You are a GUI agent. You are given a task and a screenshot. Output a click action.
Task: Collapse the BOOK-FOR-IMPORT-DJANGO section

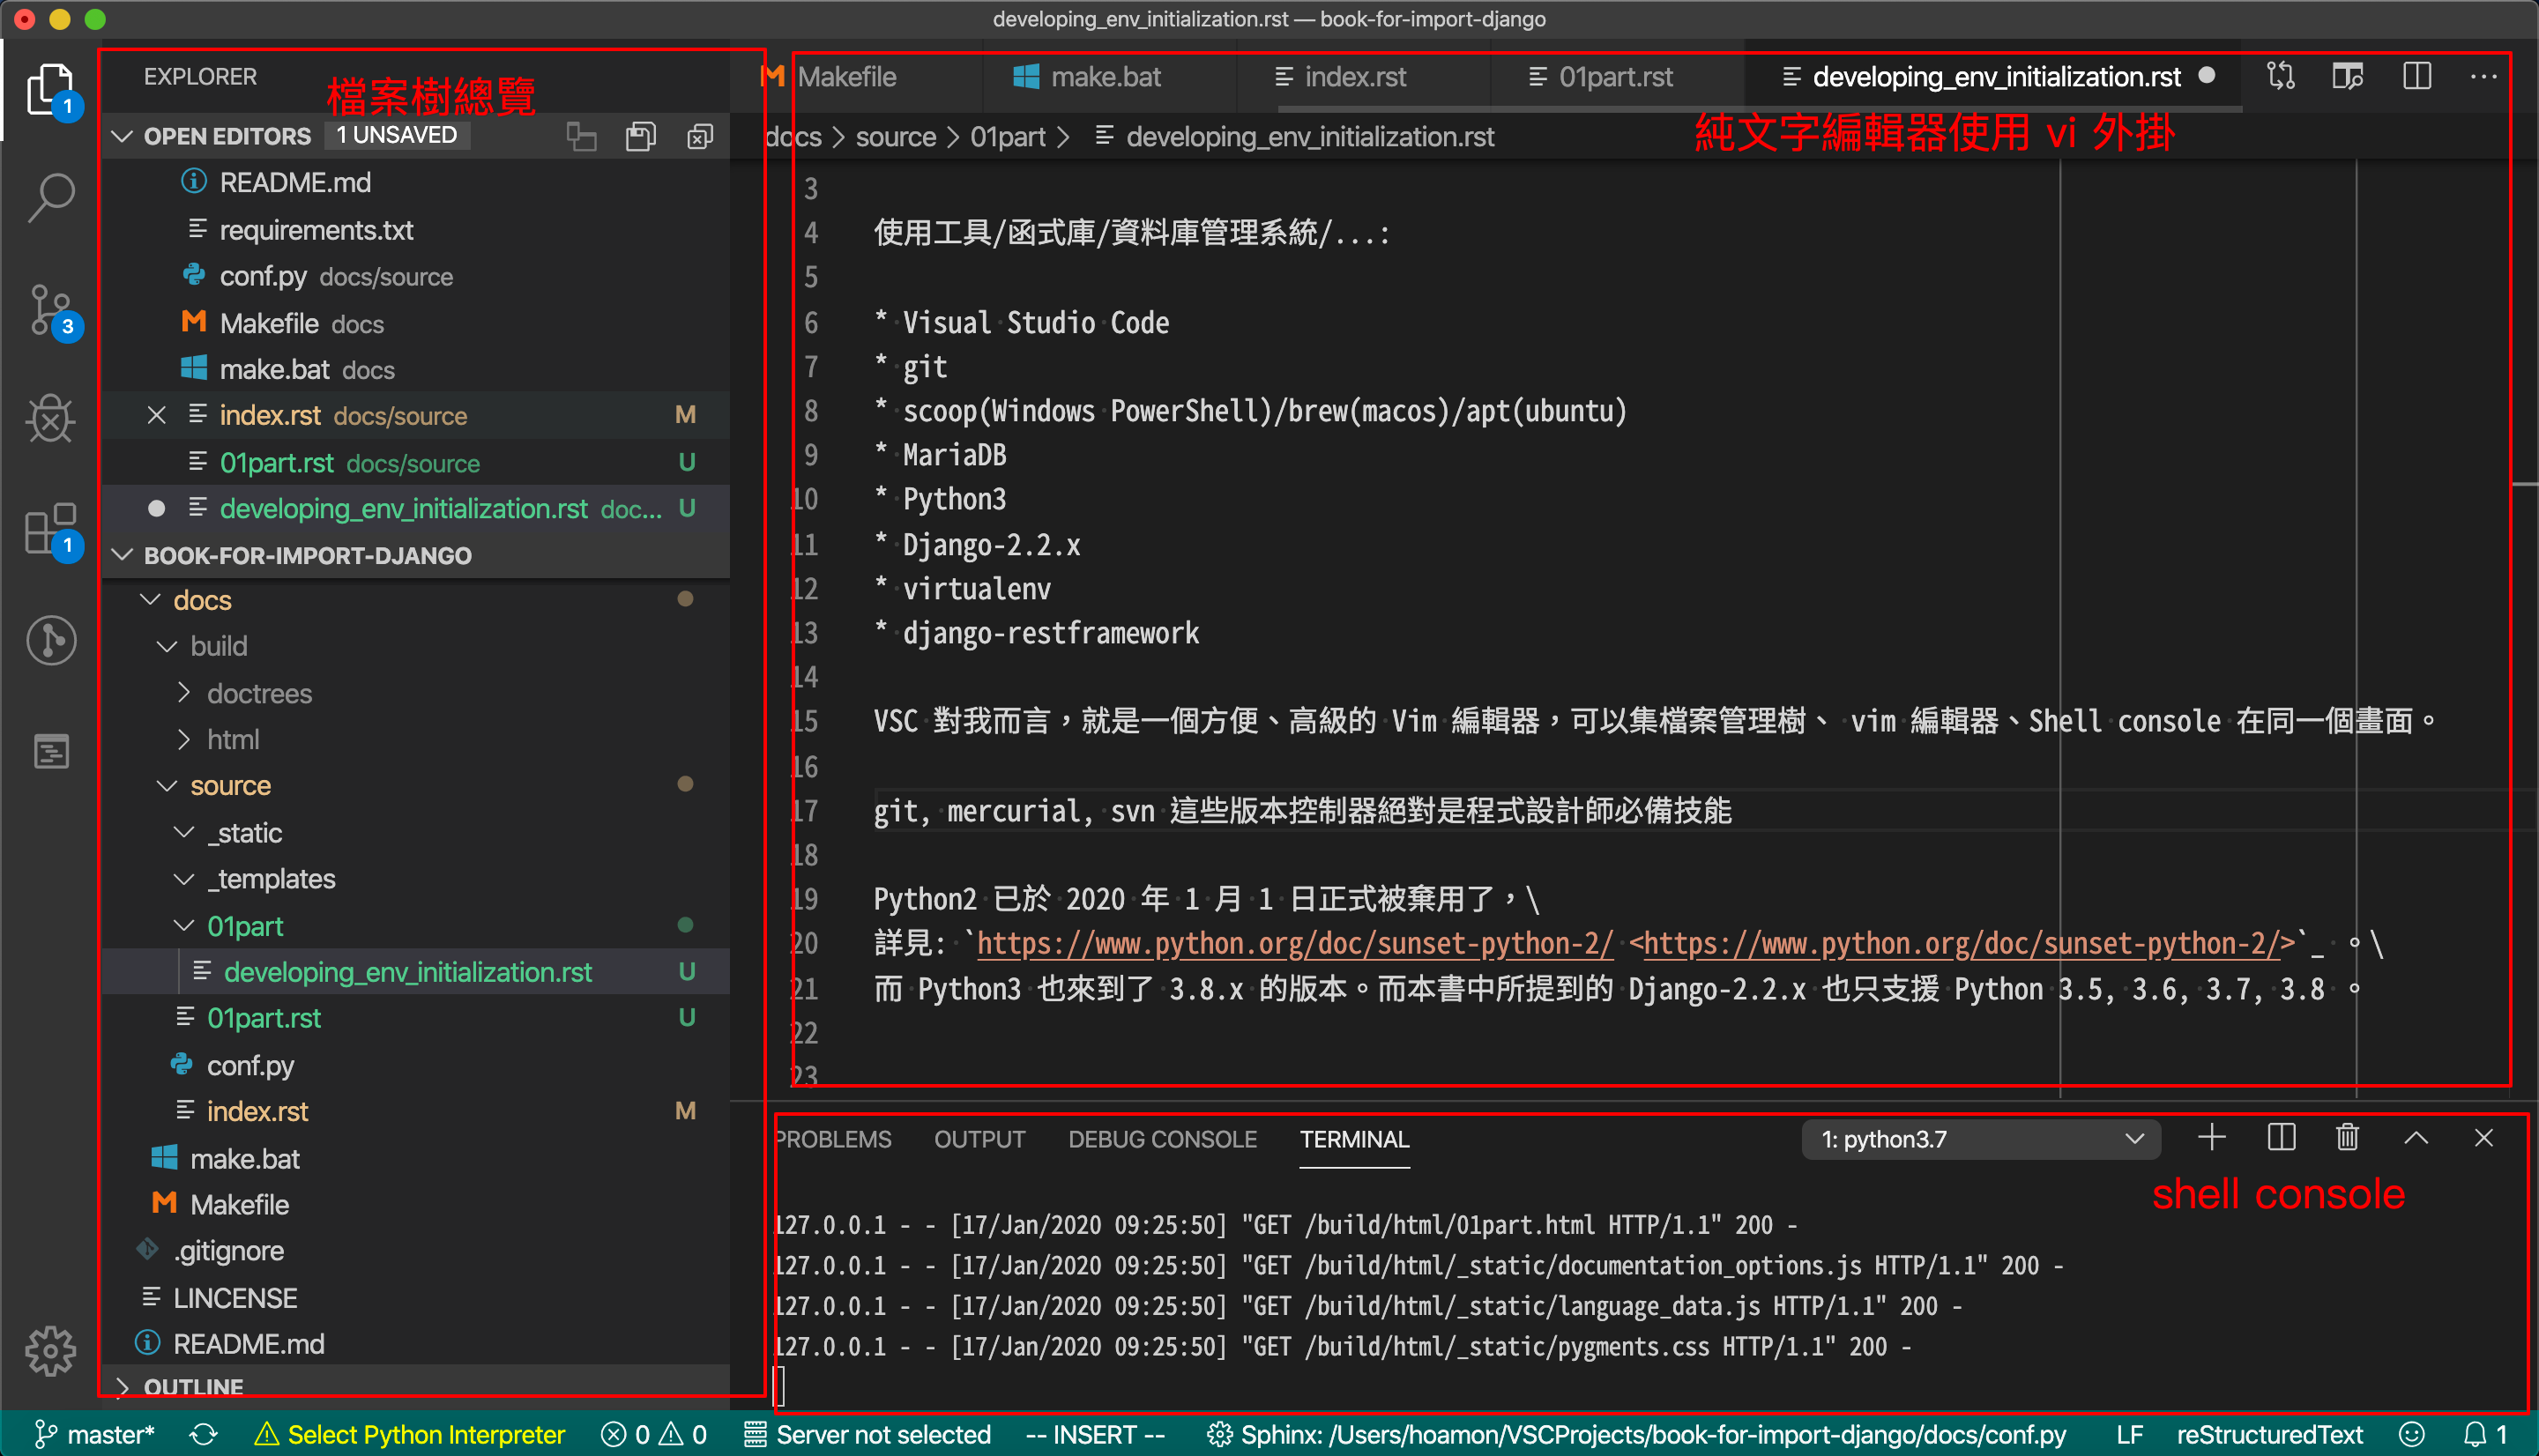click(x=123, y=555)
